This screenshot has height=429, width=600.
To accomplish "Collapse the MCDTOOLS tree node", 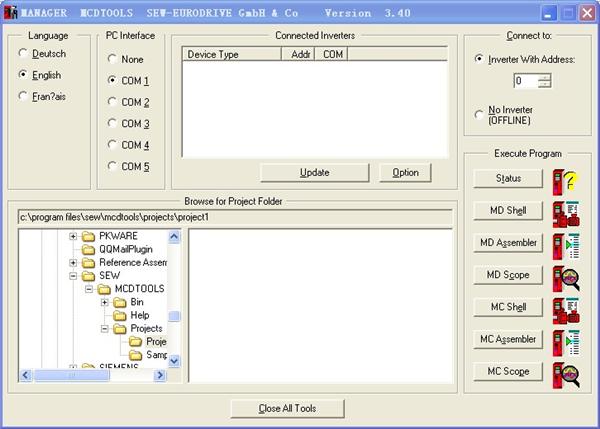I will (x=89, y=289).
